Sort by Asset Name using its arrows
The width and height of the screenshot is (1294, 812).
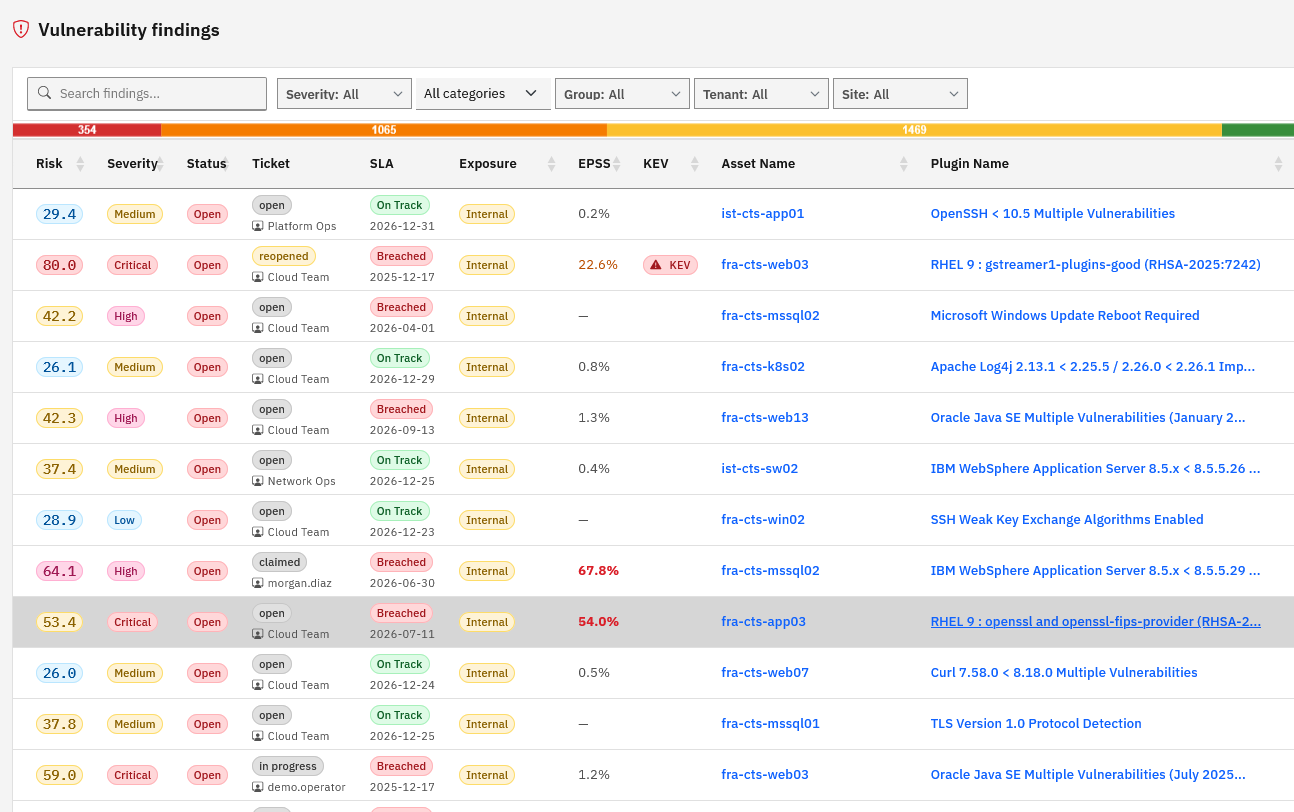click(x=904, y=164)
